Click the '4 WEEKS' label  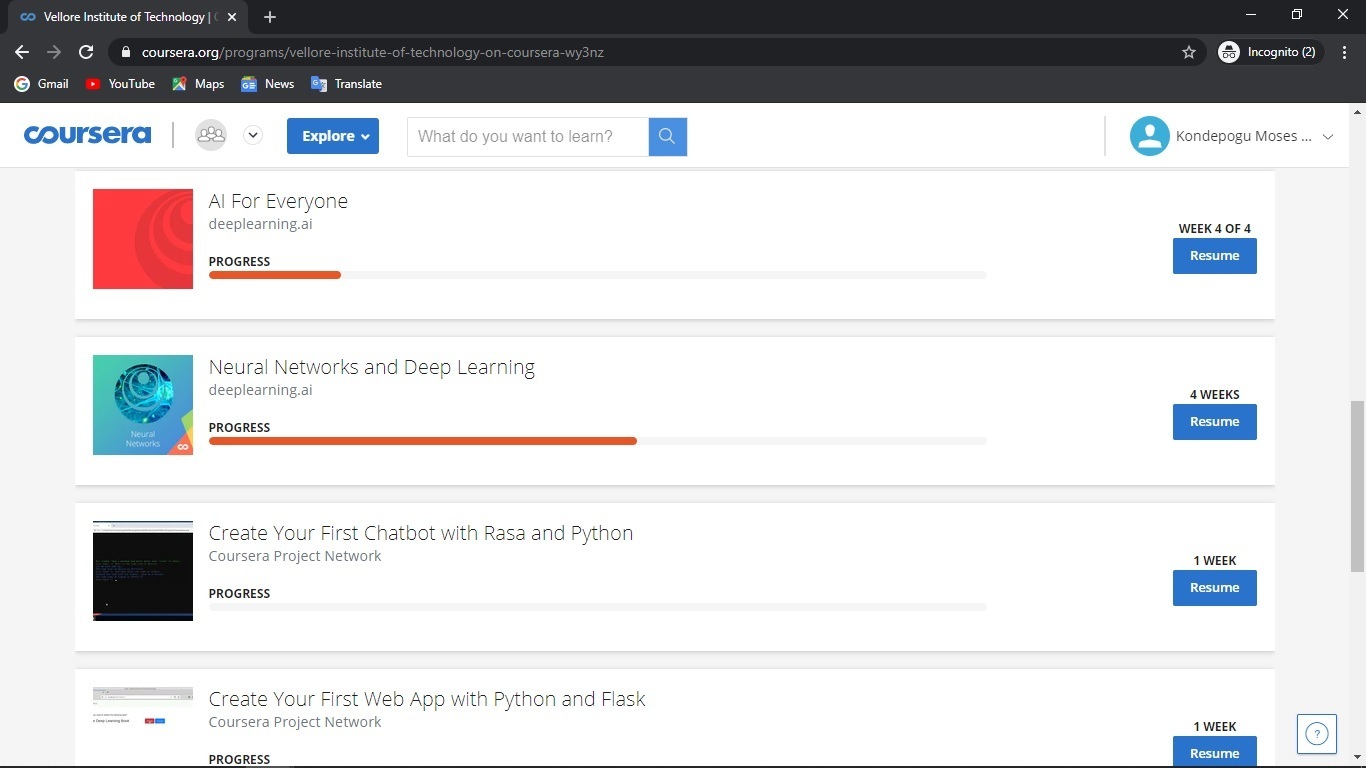(x=1214, y=395)
